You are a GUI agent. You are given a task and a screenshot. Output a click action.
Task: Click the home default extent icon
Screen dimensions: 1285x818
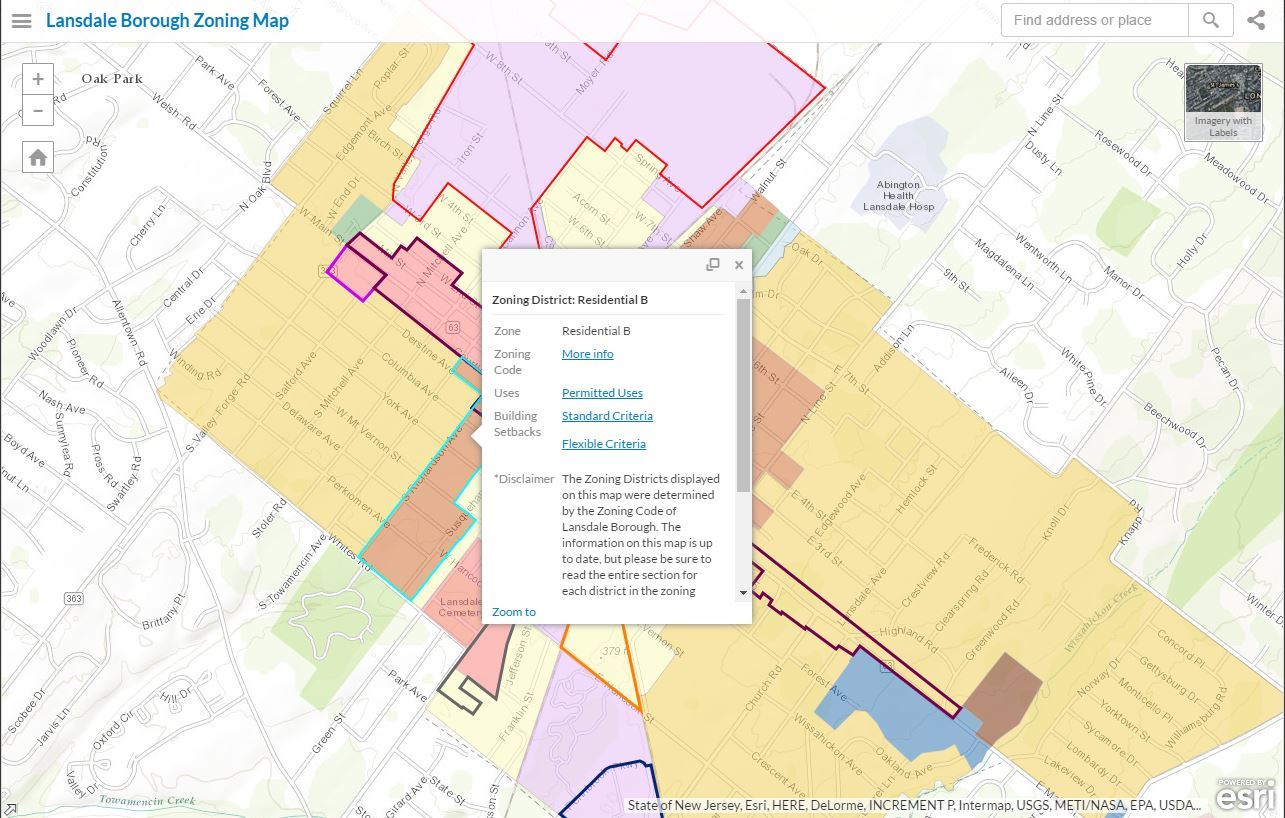tap(37, 156)
